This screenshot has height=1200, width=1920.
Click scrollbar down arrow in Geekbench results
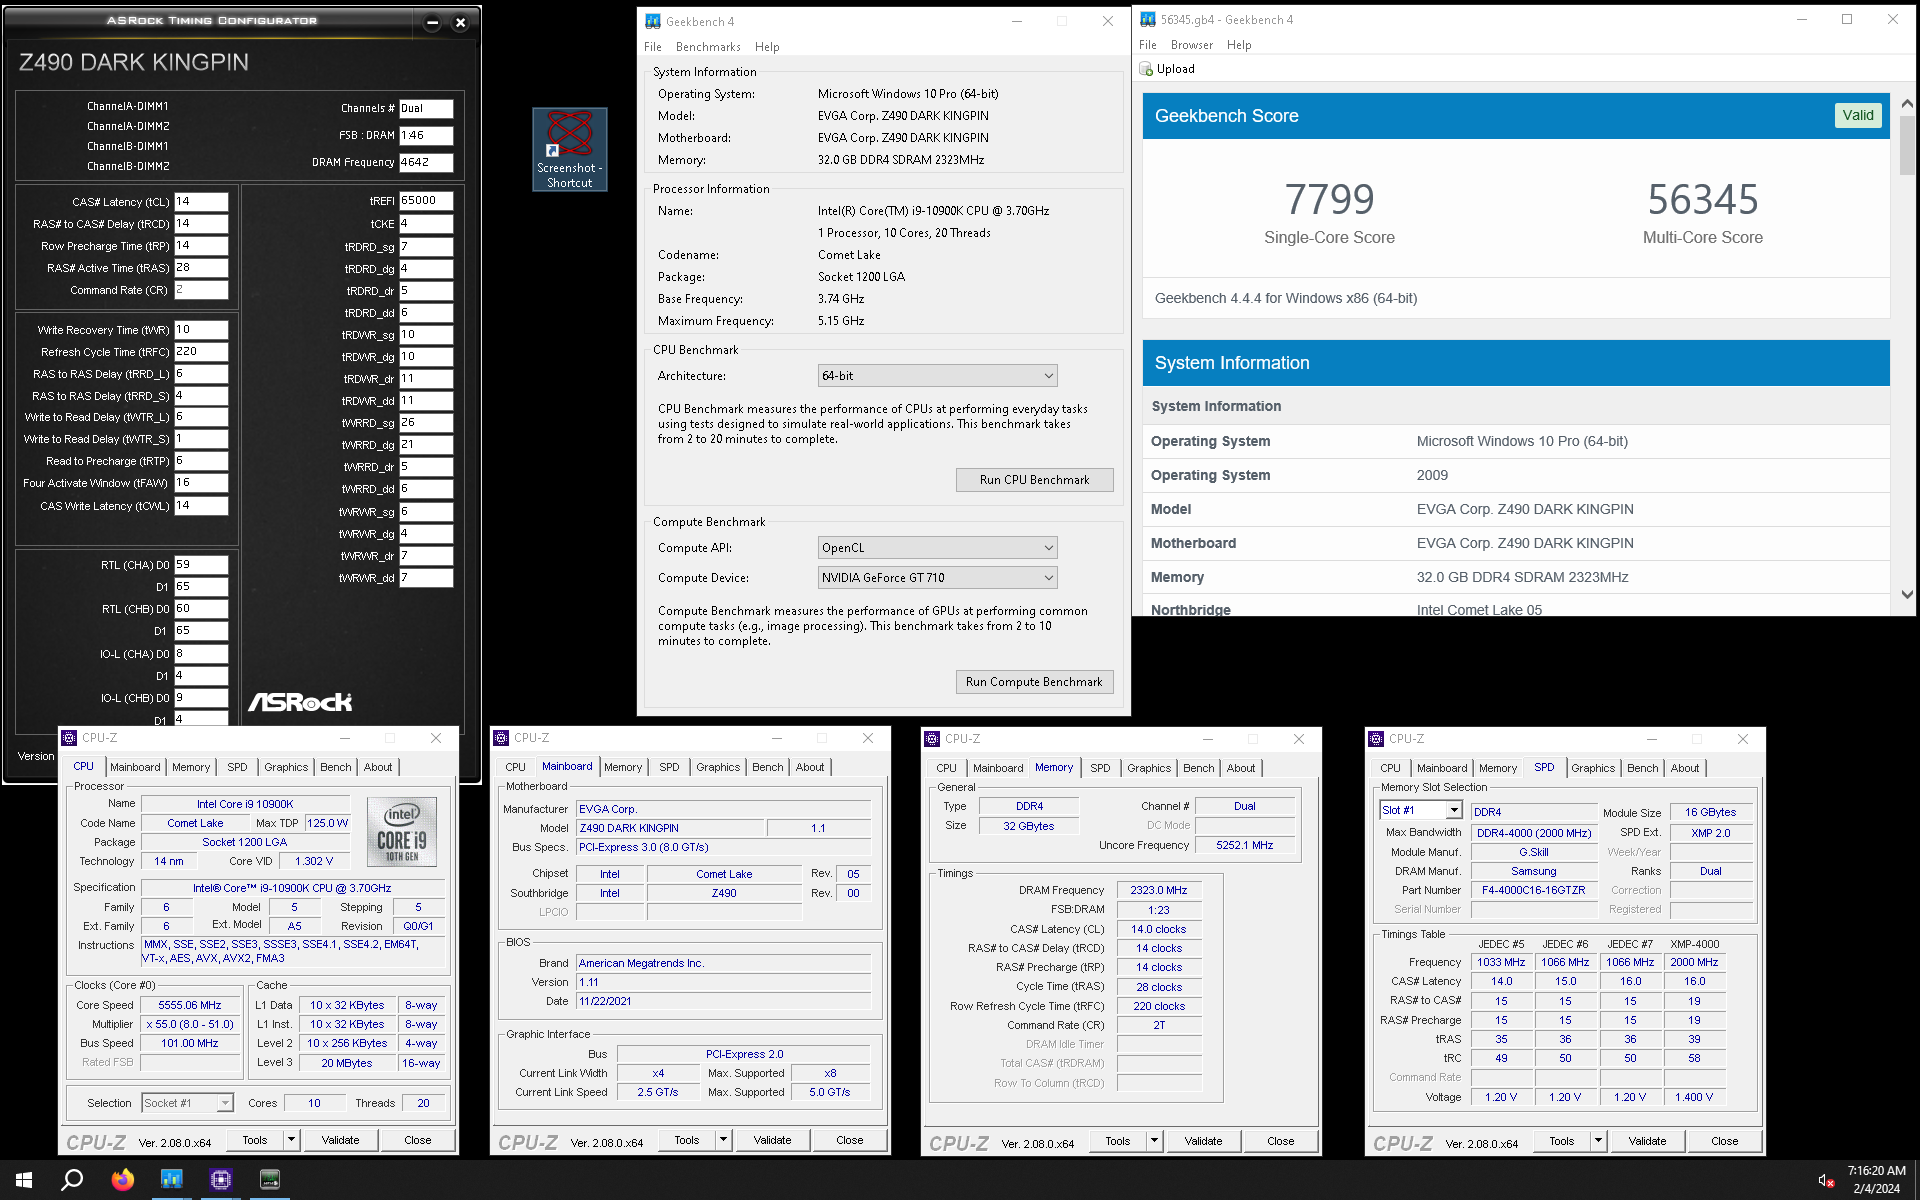point(1907,594)
